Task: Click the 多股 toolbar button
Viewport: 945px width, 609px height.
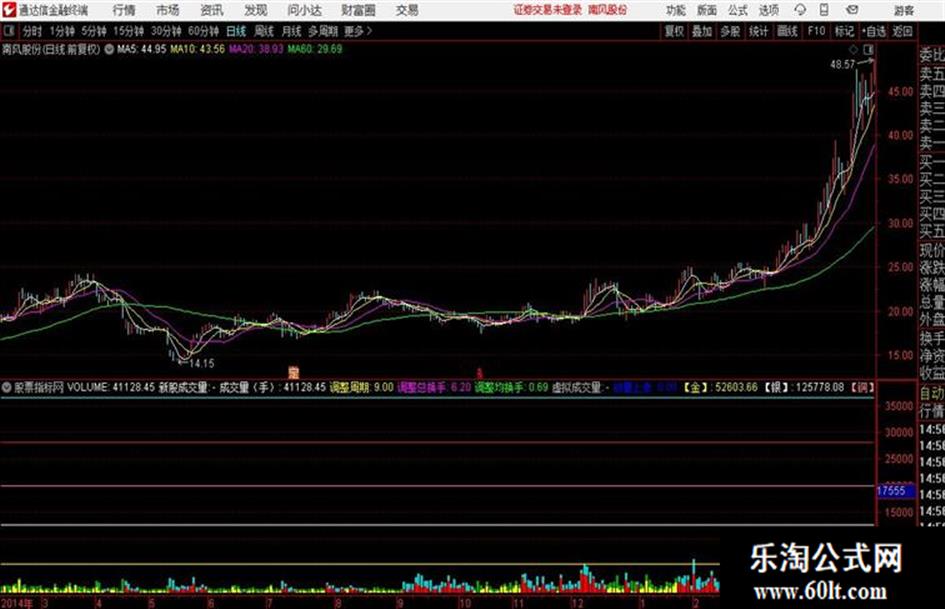Action: 730,31
